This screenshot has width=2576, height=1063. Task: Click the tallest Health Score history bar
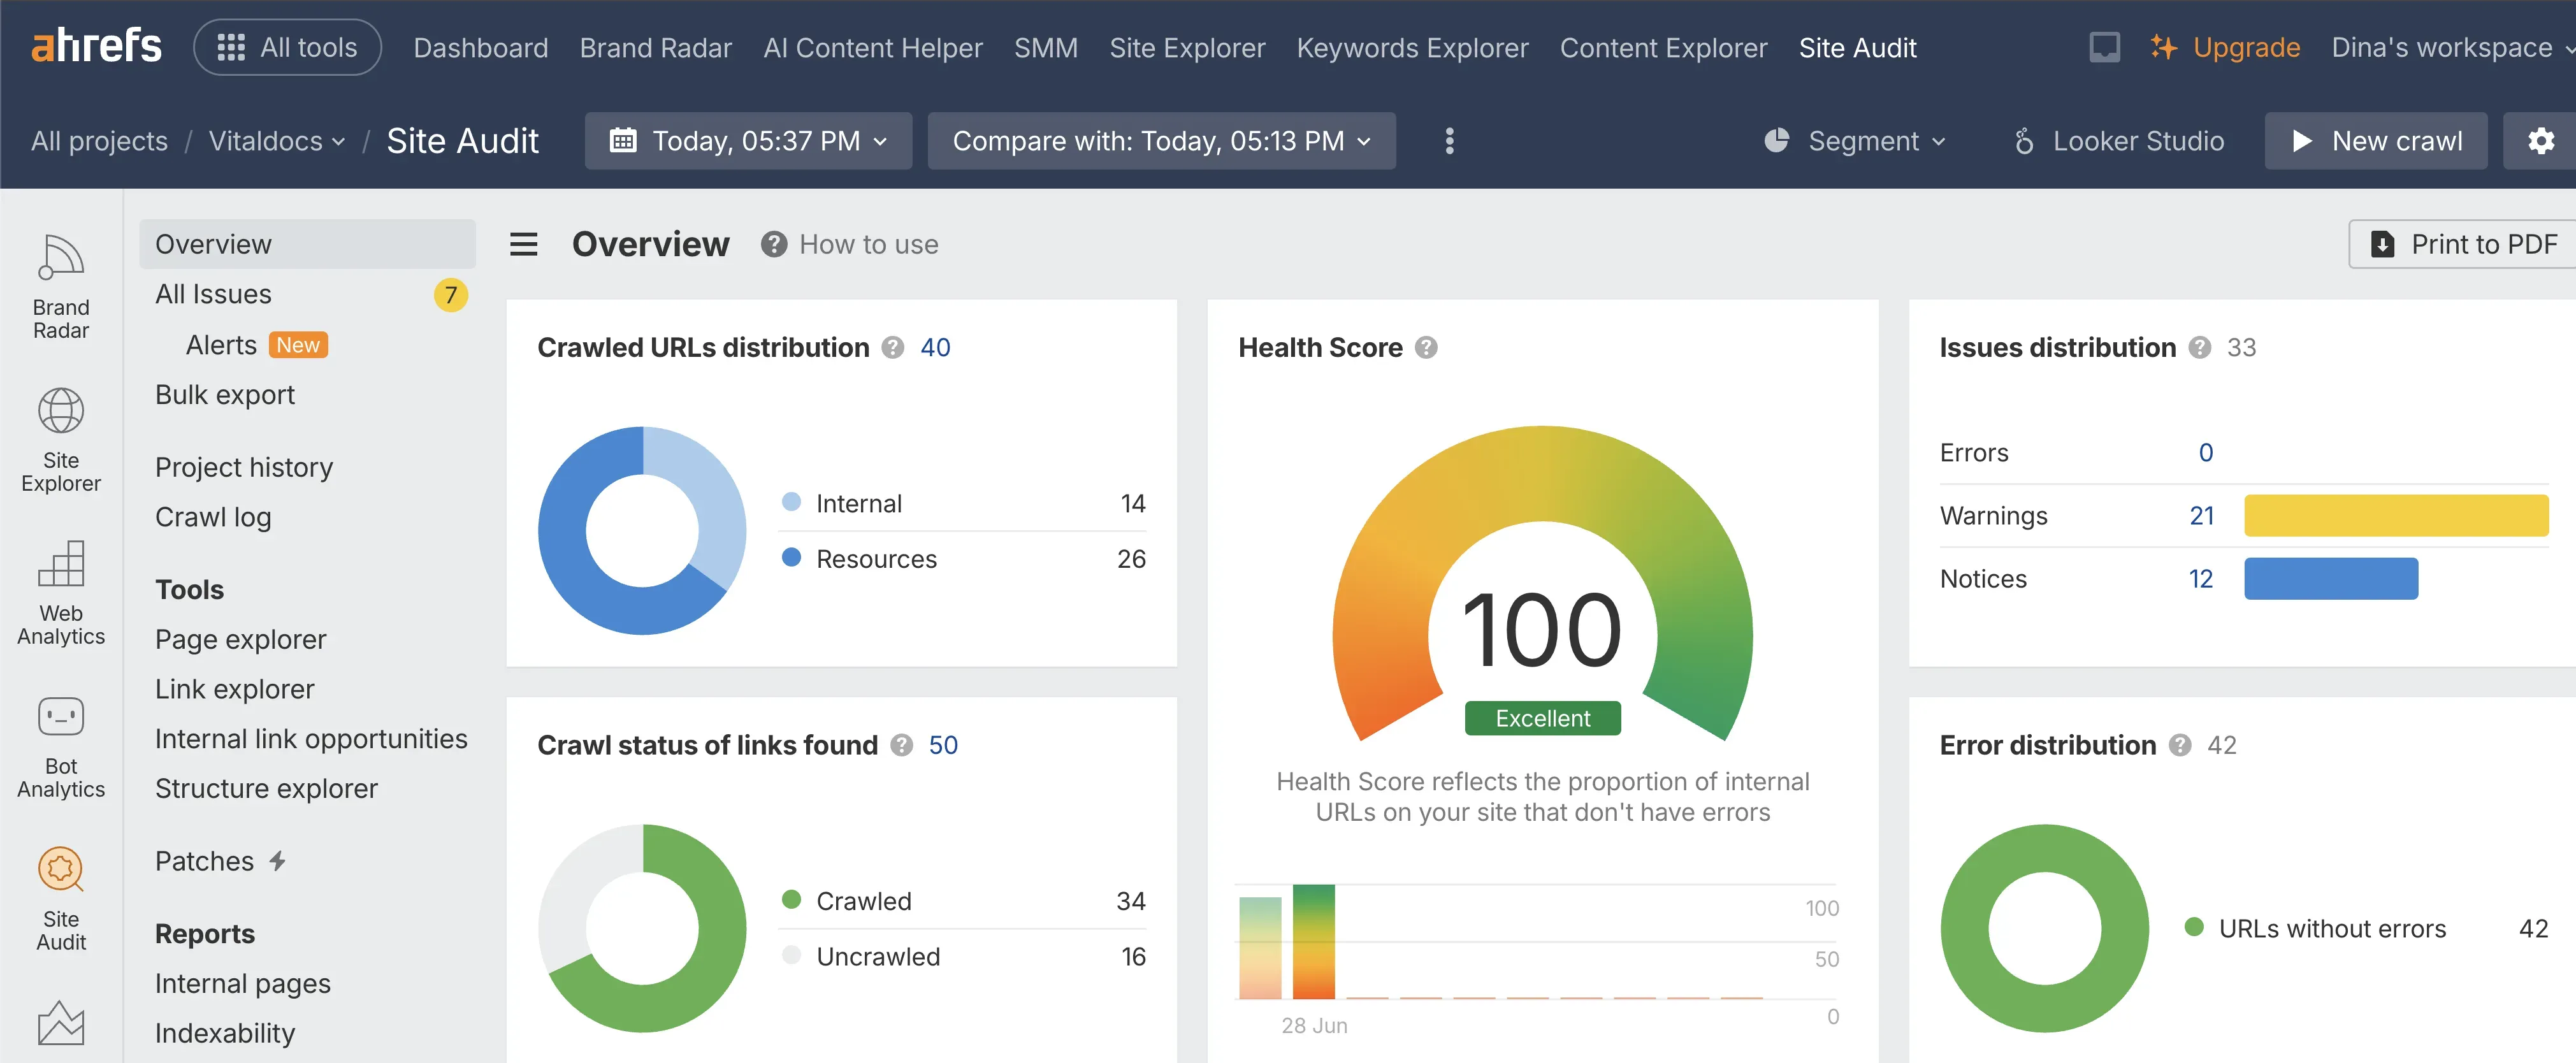pos(1313,941)
